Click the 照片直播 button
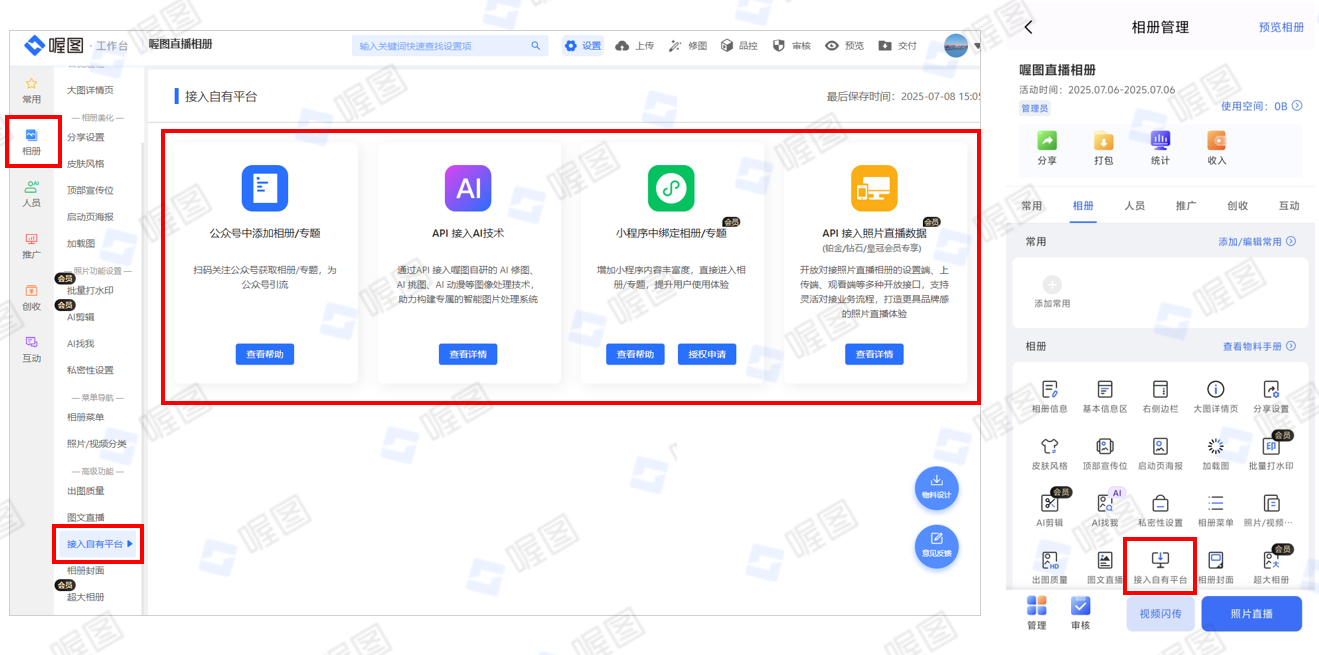The width and height of the screenshot is (1319, 655). (x=1252, y=614)
